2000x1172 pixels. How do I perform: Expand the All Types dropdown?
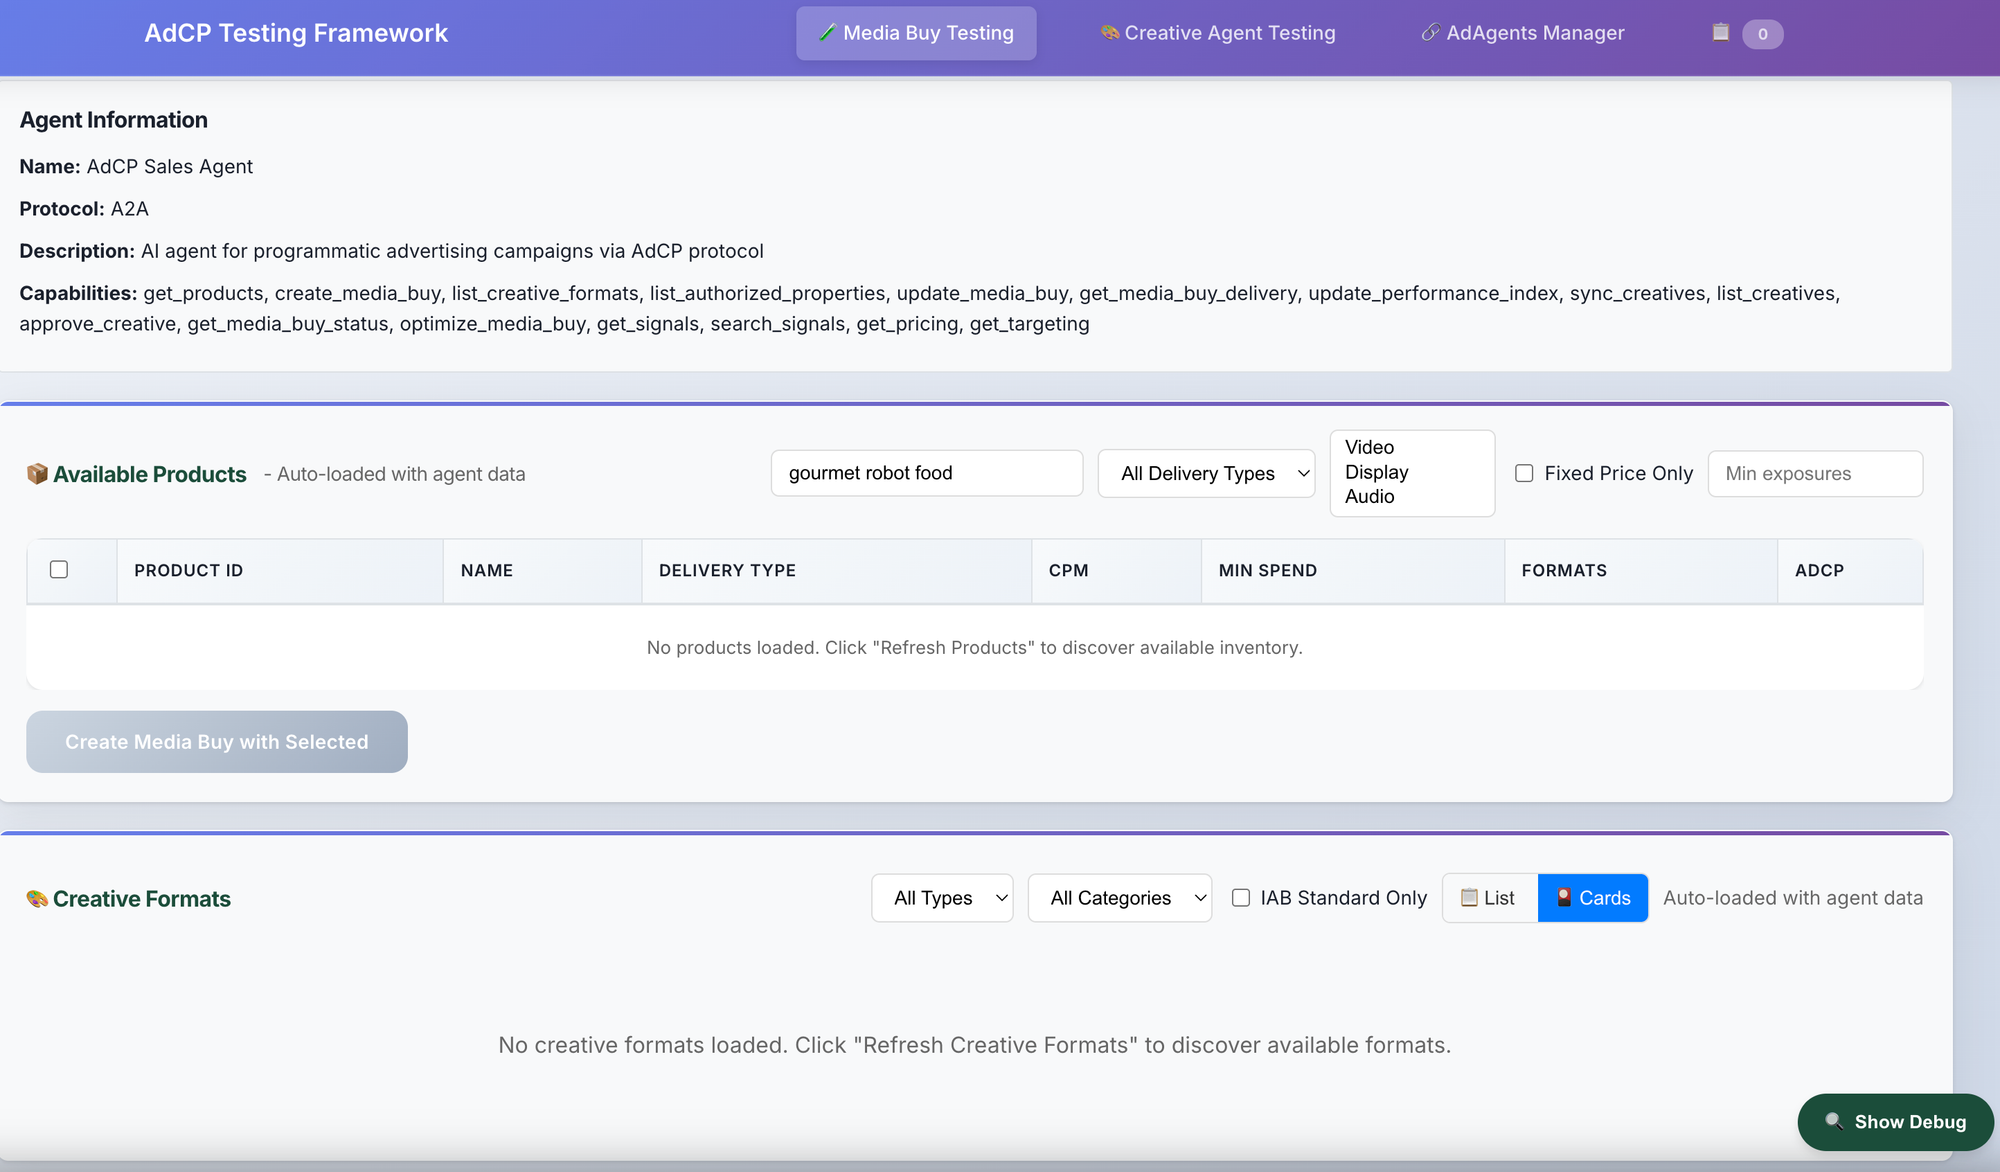pos(941,898)
